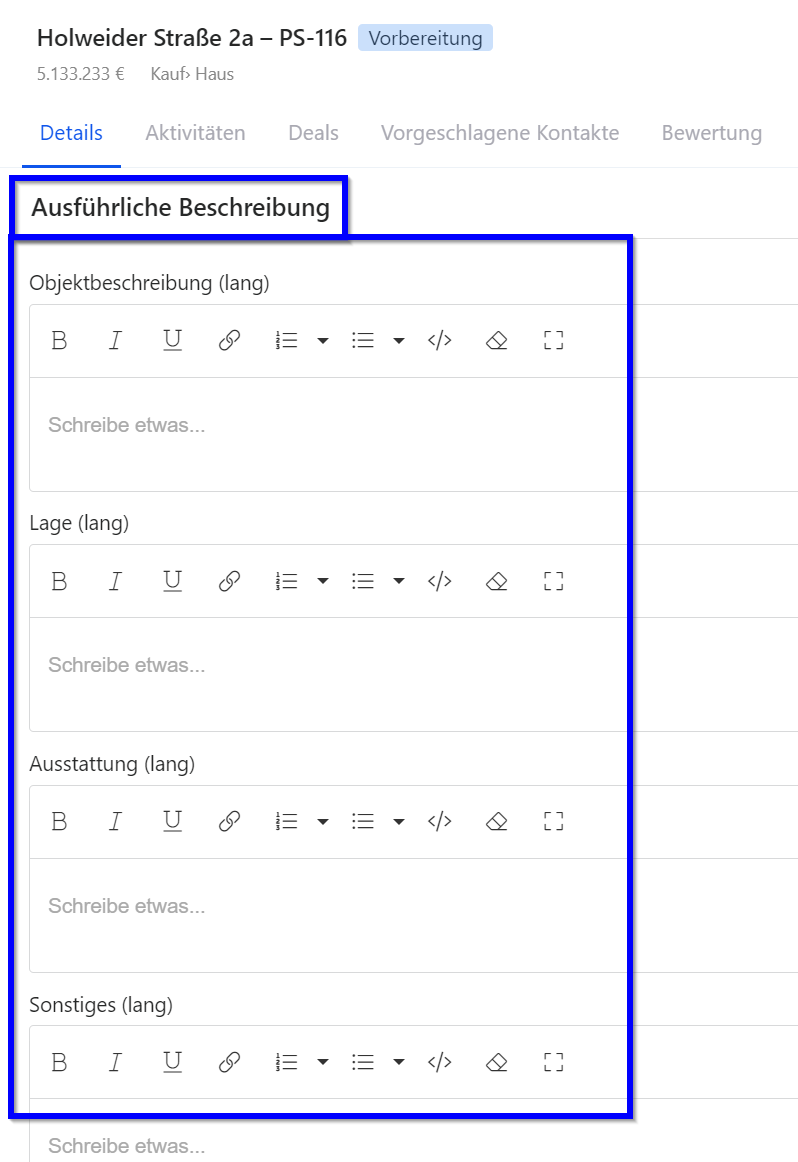The height and width of the screenshot is (1162, 798).
Task: Insert numbered list in Ausstattung editor
Action: [x=287, y=821]
